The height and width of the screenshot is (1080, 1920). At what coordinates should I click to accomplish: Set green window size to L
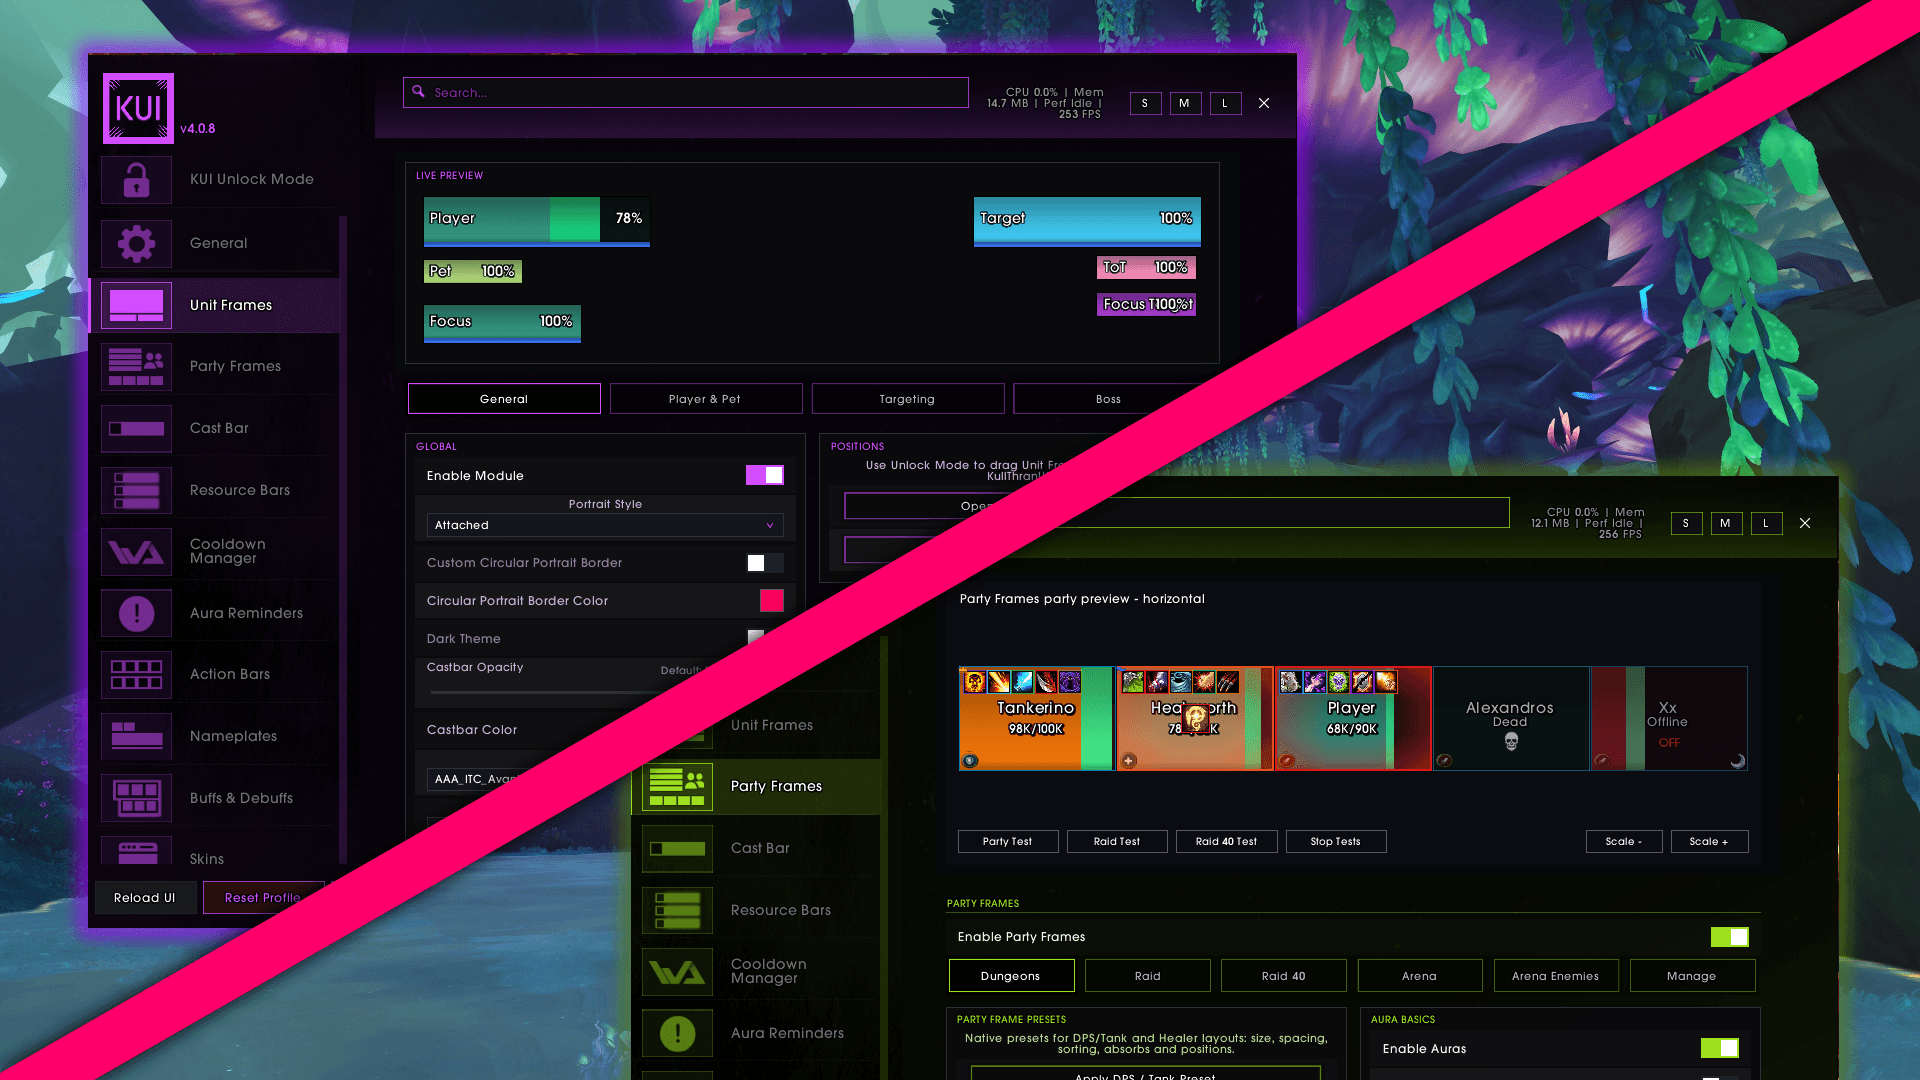point(1767,523)
